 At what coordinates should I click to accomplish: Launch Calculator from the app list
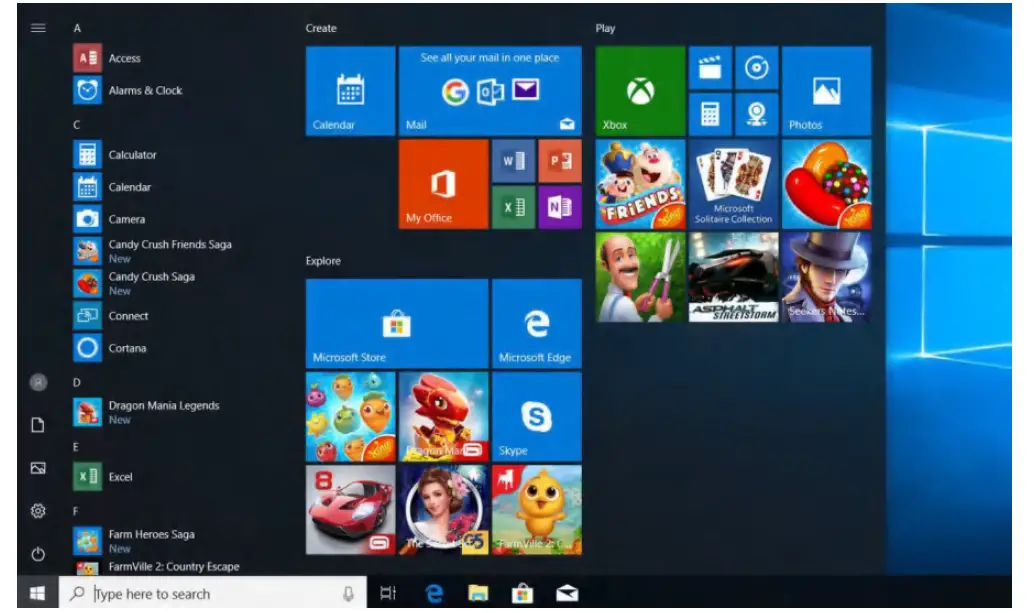point(152,155)
